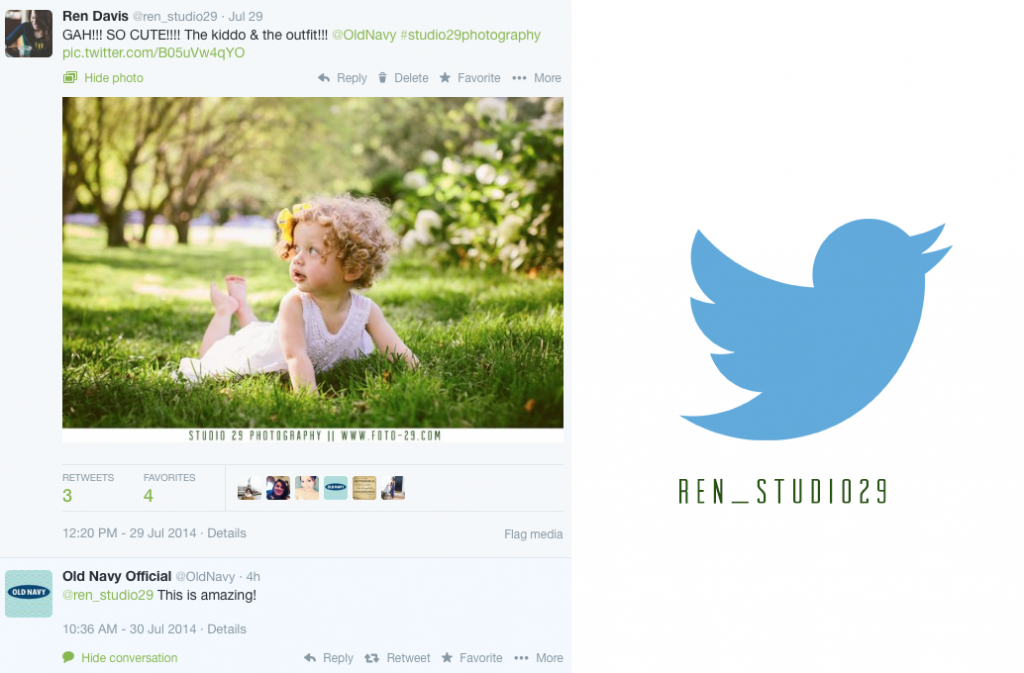Click the Retweet icon on Old Navy reply

pyautogui.click(x=372, y=658)
